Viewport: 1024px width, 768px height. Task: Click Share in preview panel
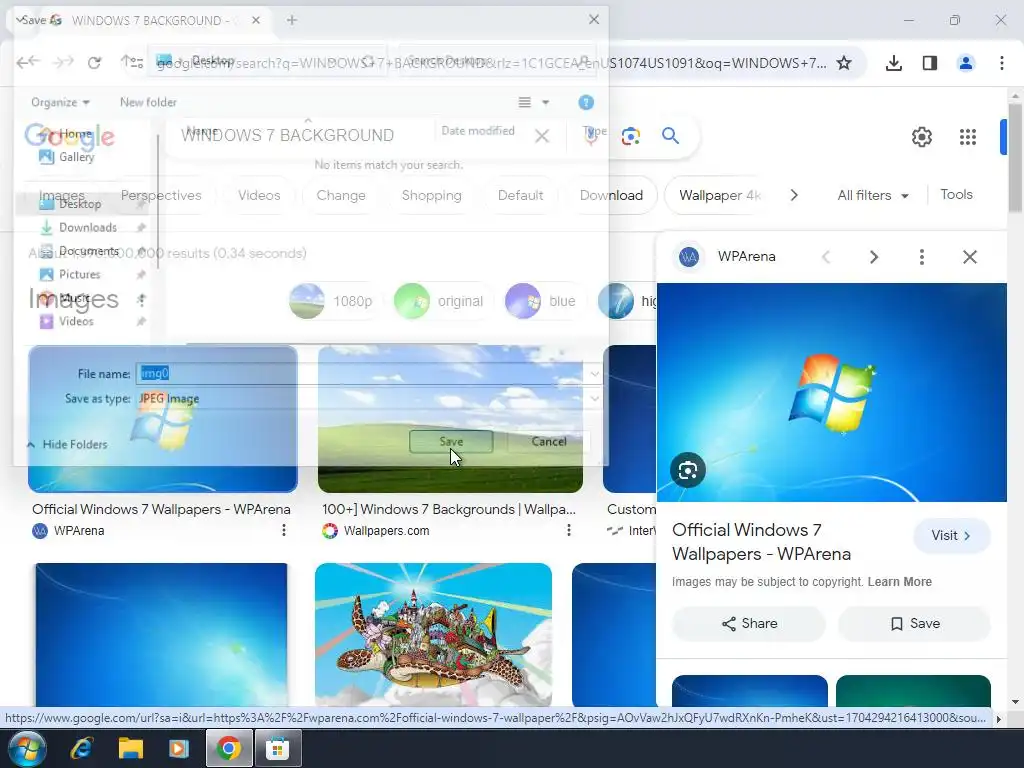coord(748,624)
